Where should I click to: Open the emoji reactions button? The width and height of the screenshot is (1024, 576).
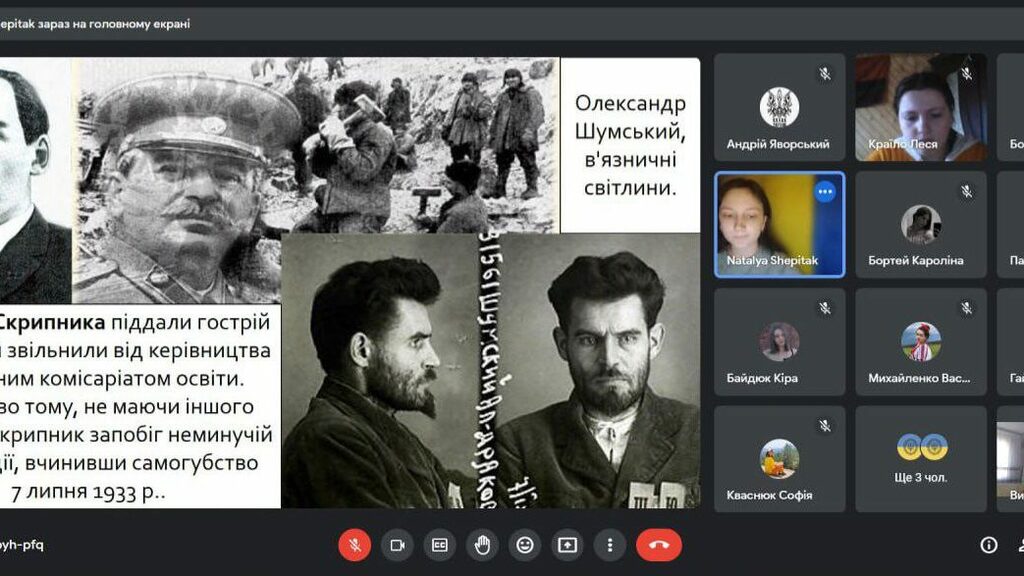pyautogui.click(x=524, y=545)
